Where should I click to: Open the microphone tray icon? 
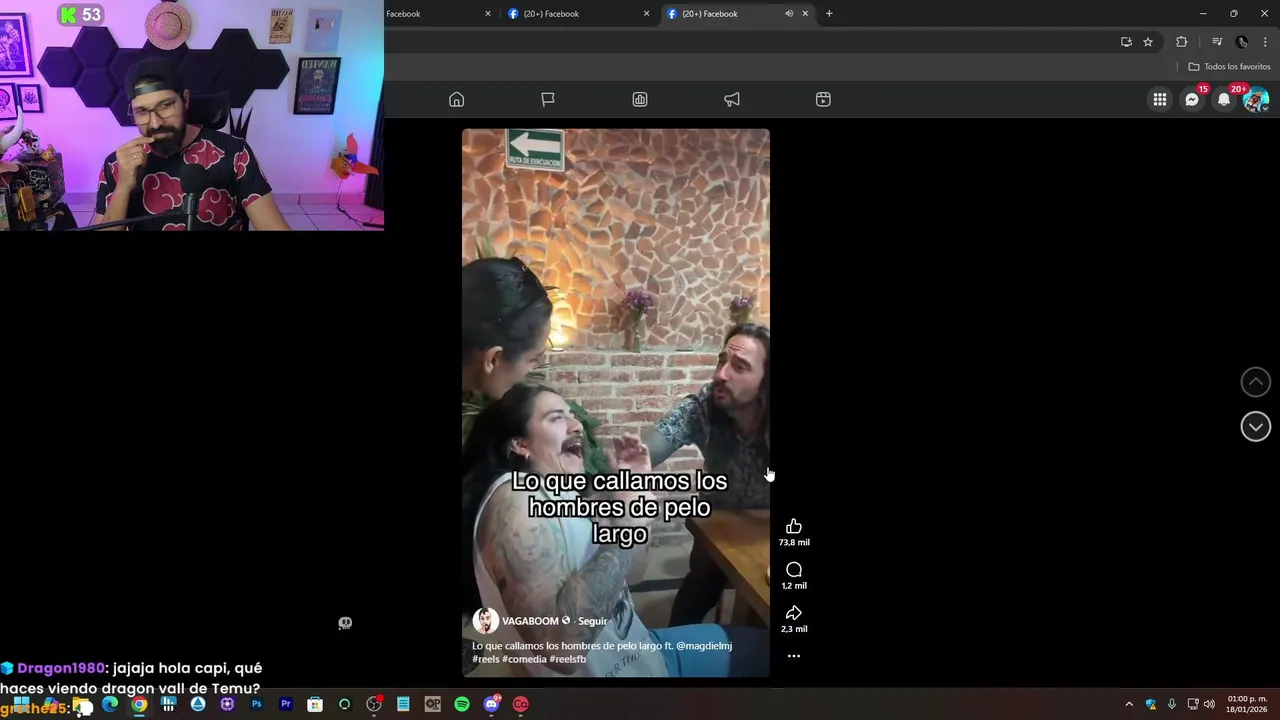1171,704
